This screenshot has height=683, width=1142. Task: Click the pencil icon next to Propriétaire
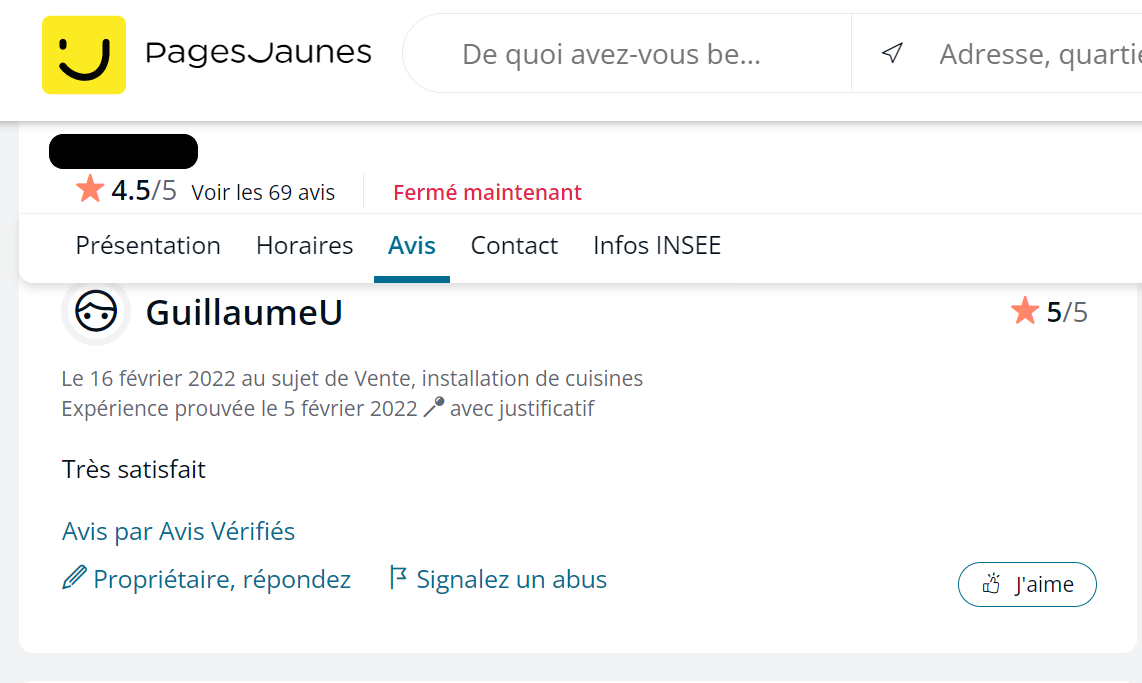pos(74,578)
